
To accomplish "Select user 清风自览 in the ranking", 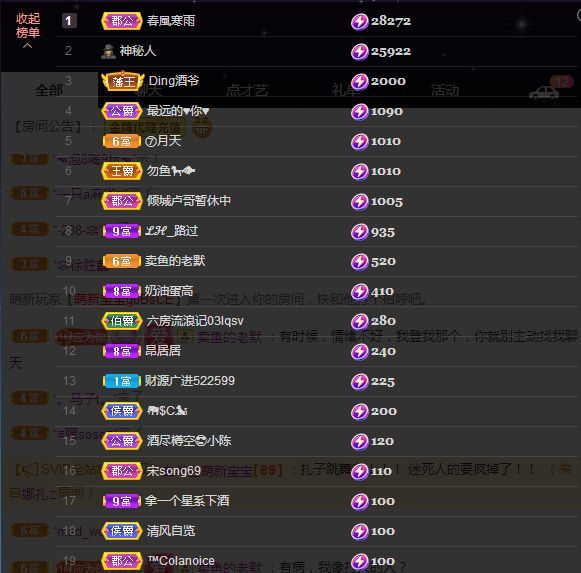I will (x=171, y=531).
